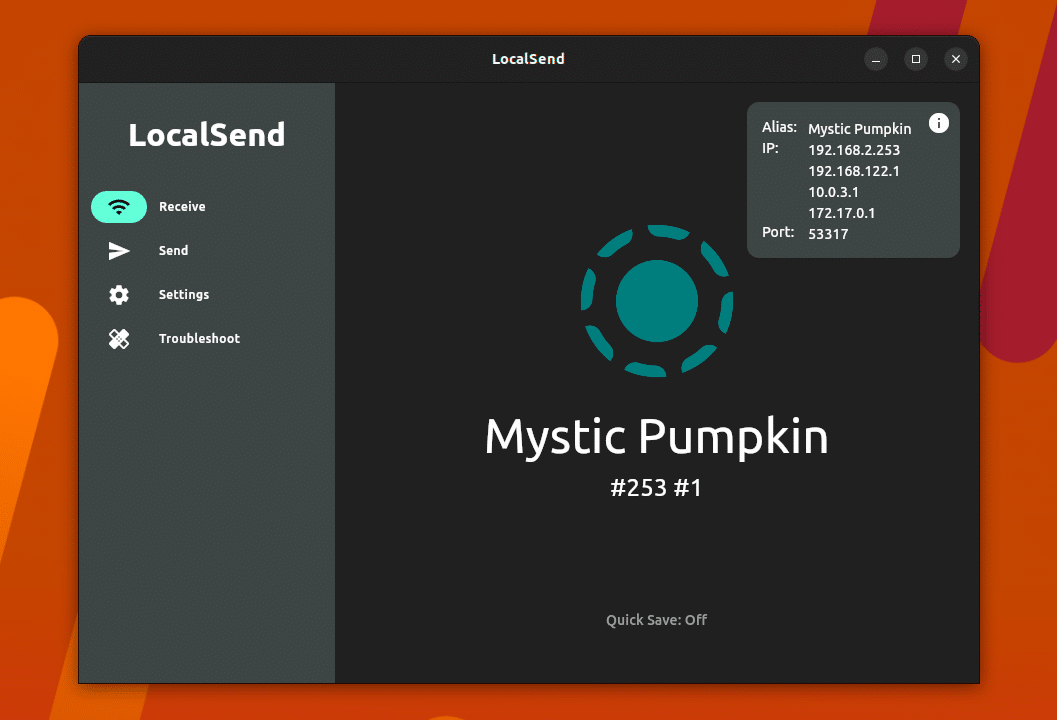Click the LocalSend sidebar heading
1057x720 pixels.
click(206, 135)
